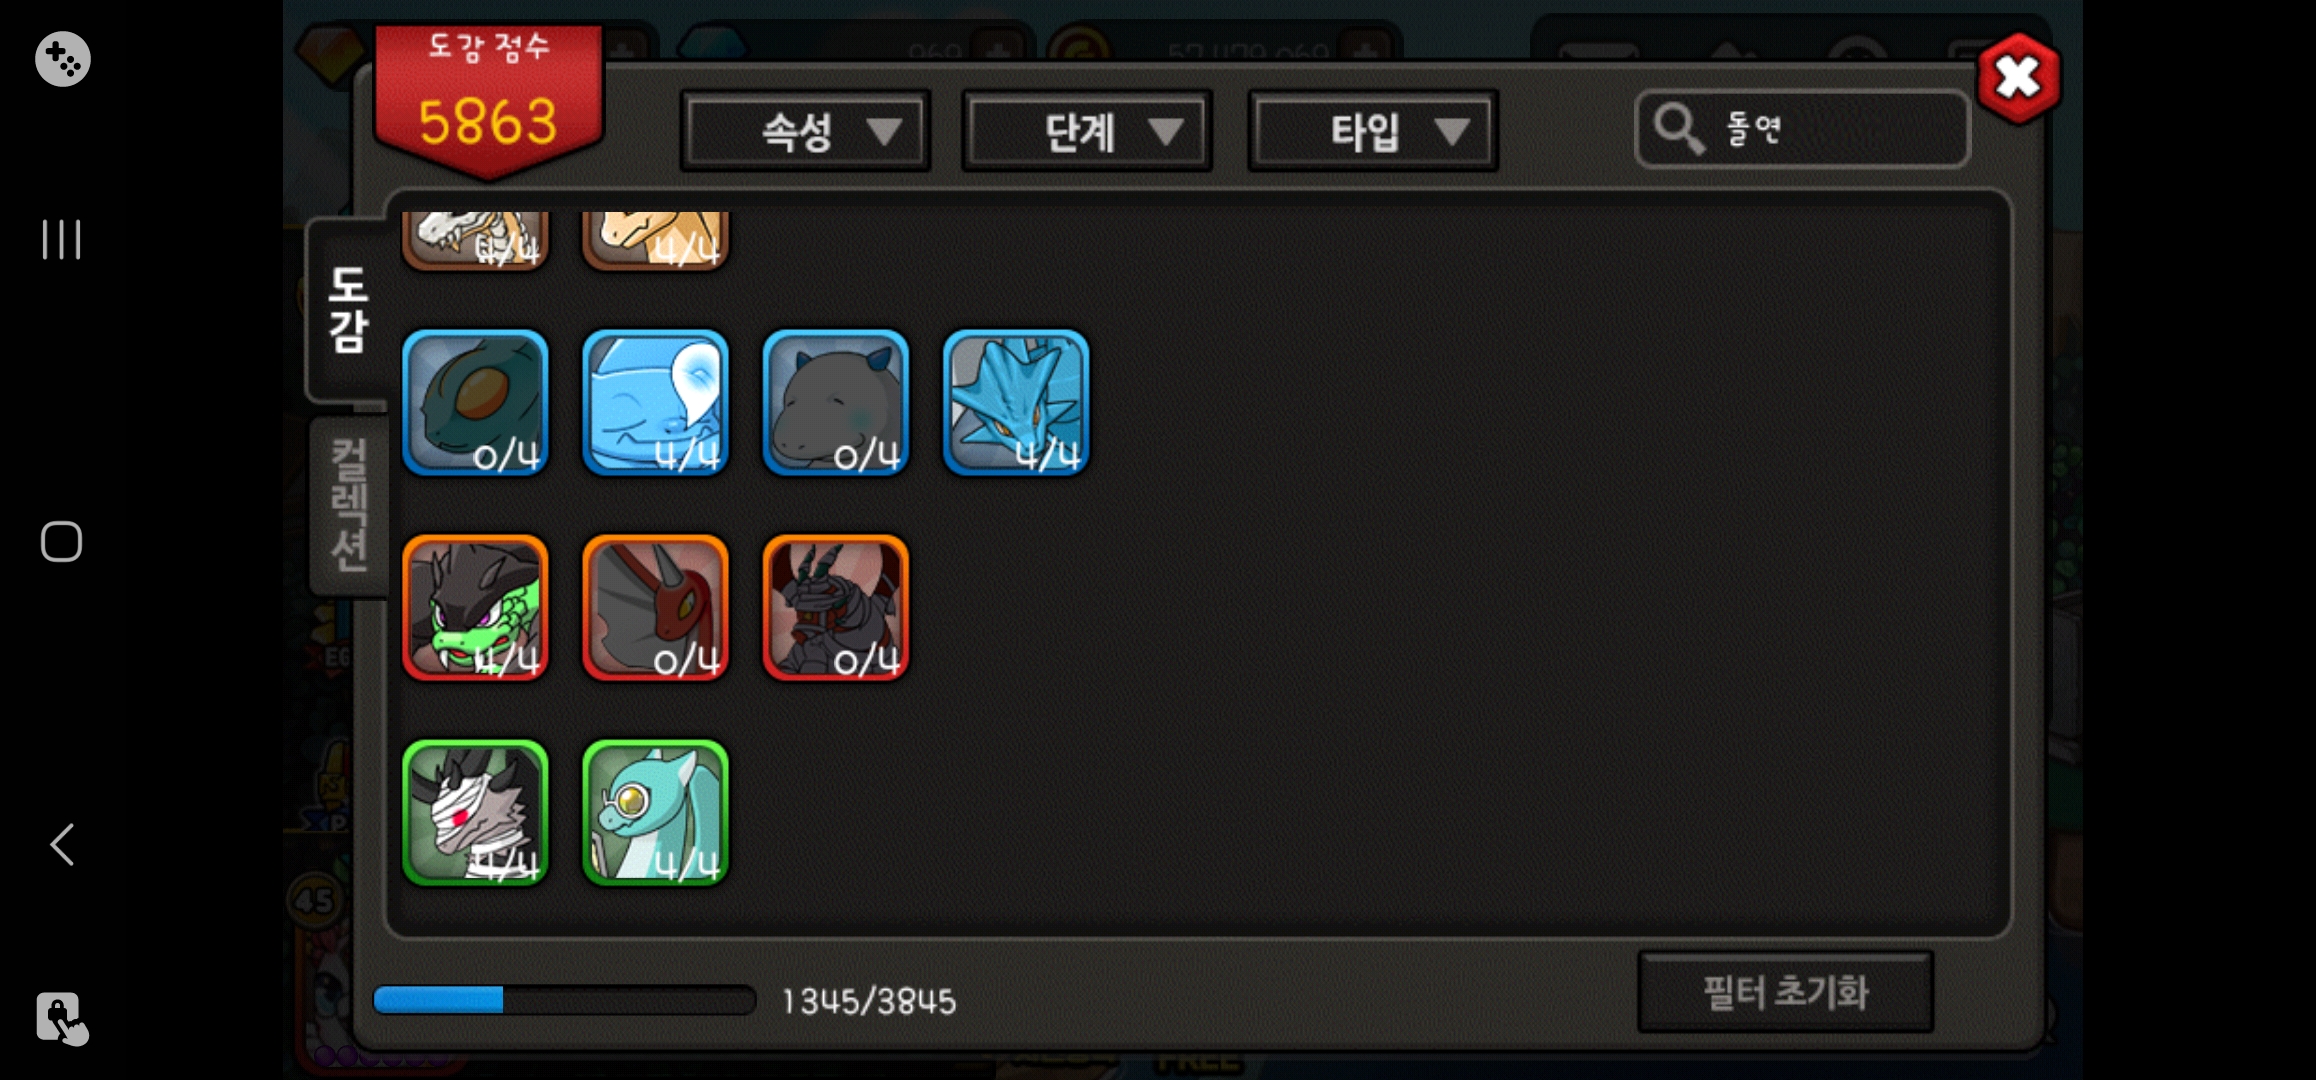Screen dimensions: 2316x1080
Task: Expand the 속성 attribute filter dropdown
Action: [x=805, y=131]
